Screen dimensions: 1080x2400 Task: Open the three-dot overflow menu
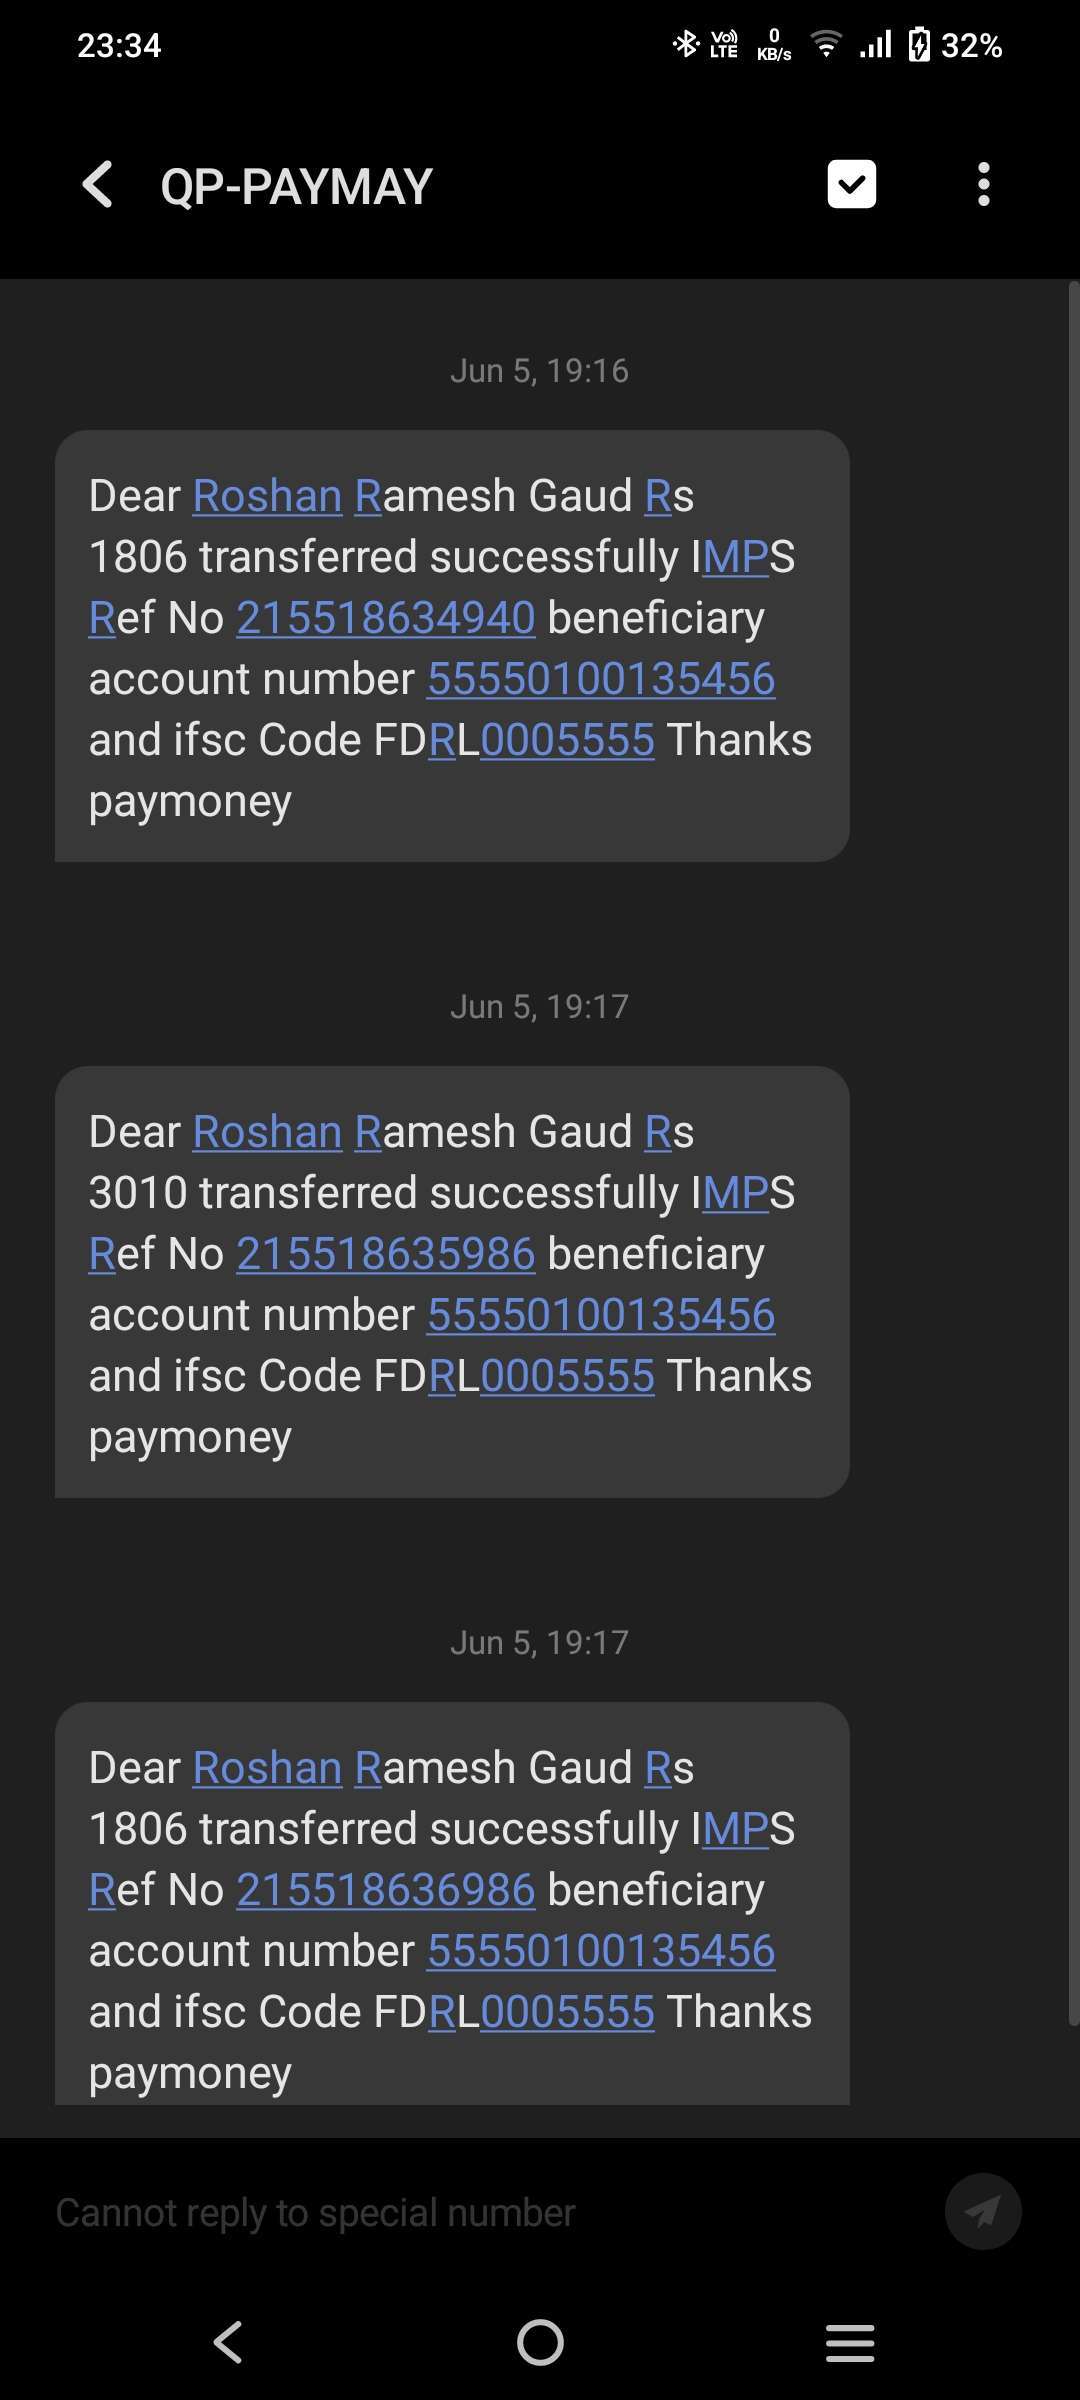pos(984,185)
